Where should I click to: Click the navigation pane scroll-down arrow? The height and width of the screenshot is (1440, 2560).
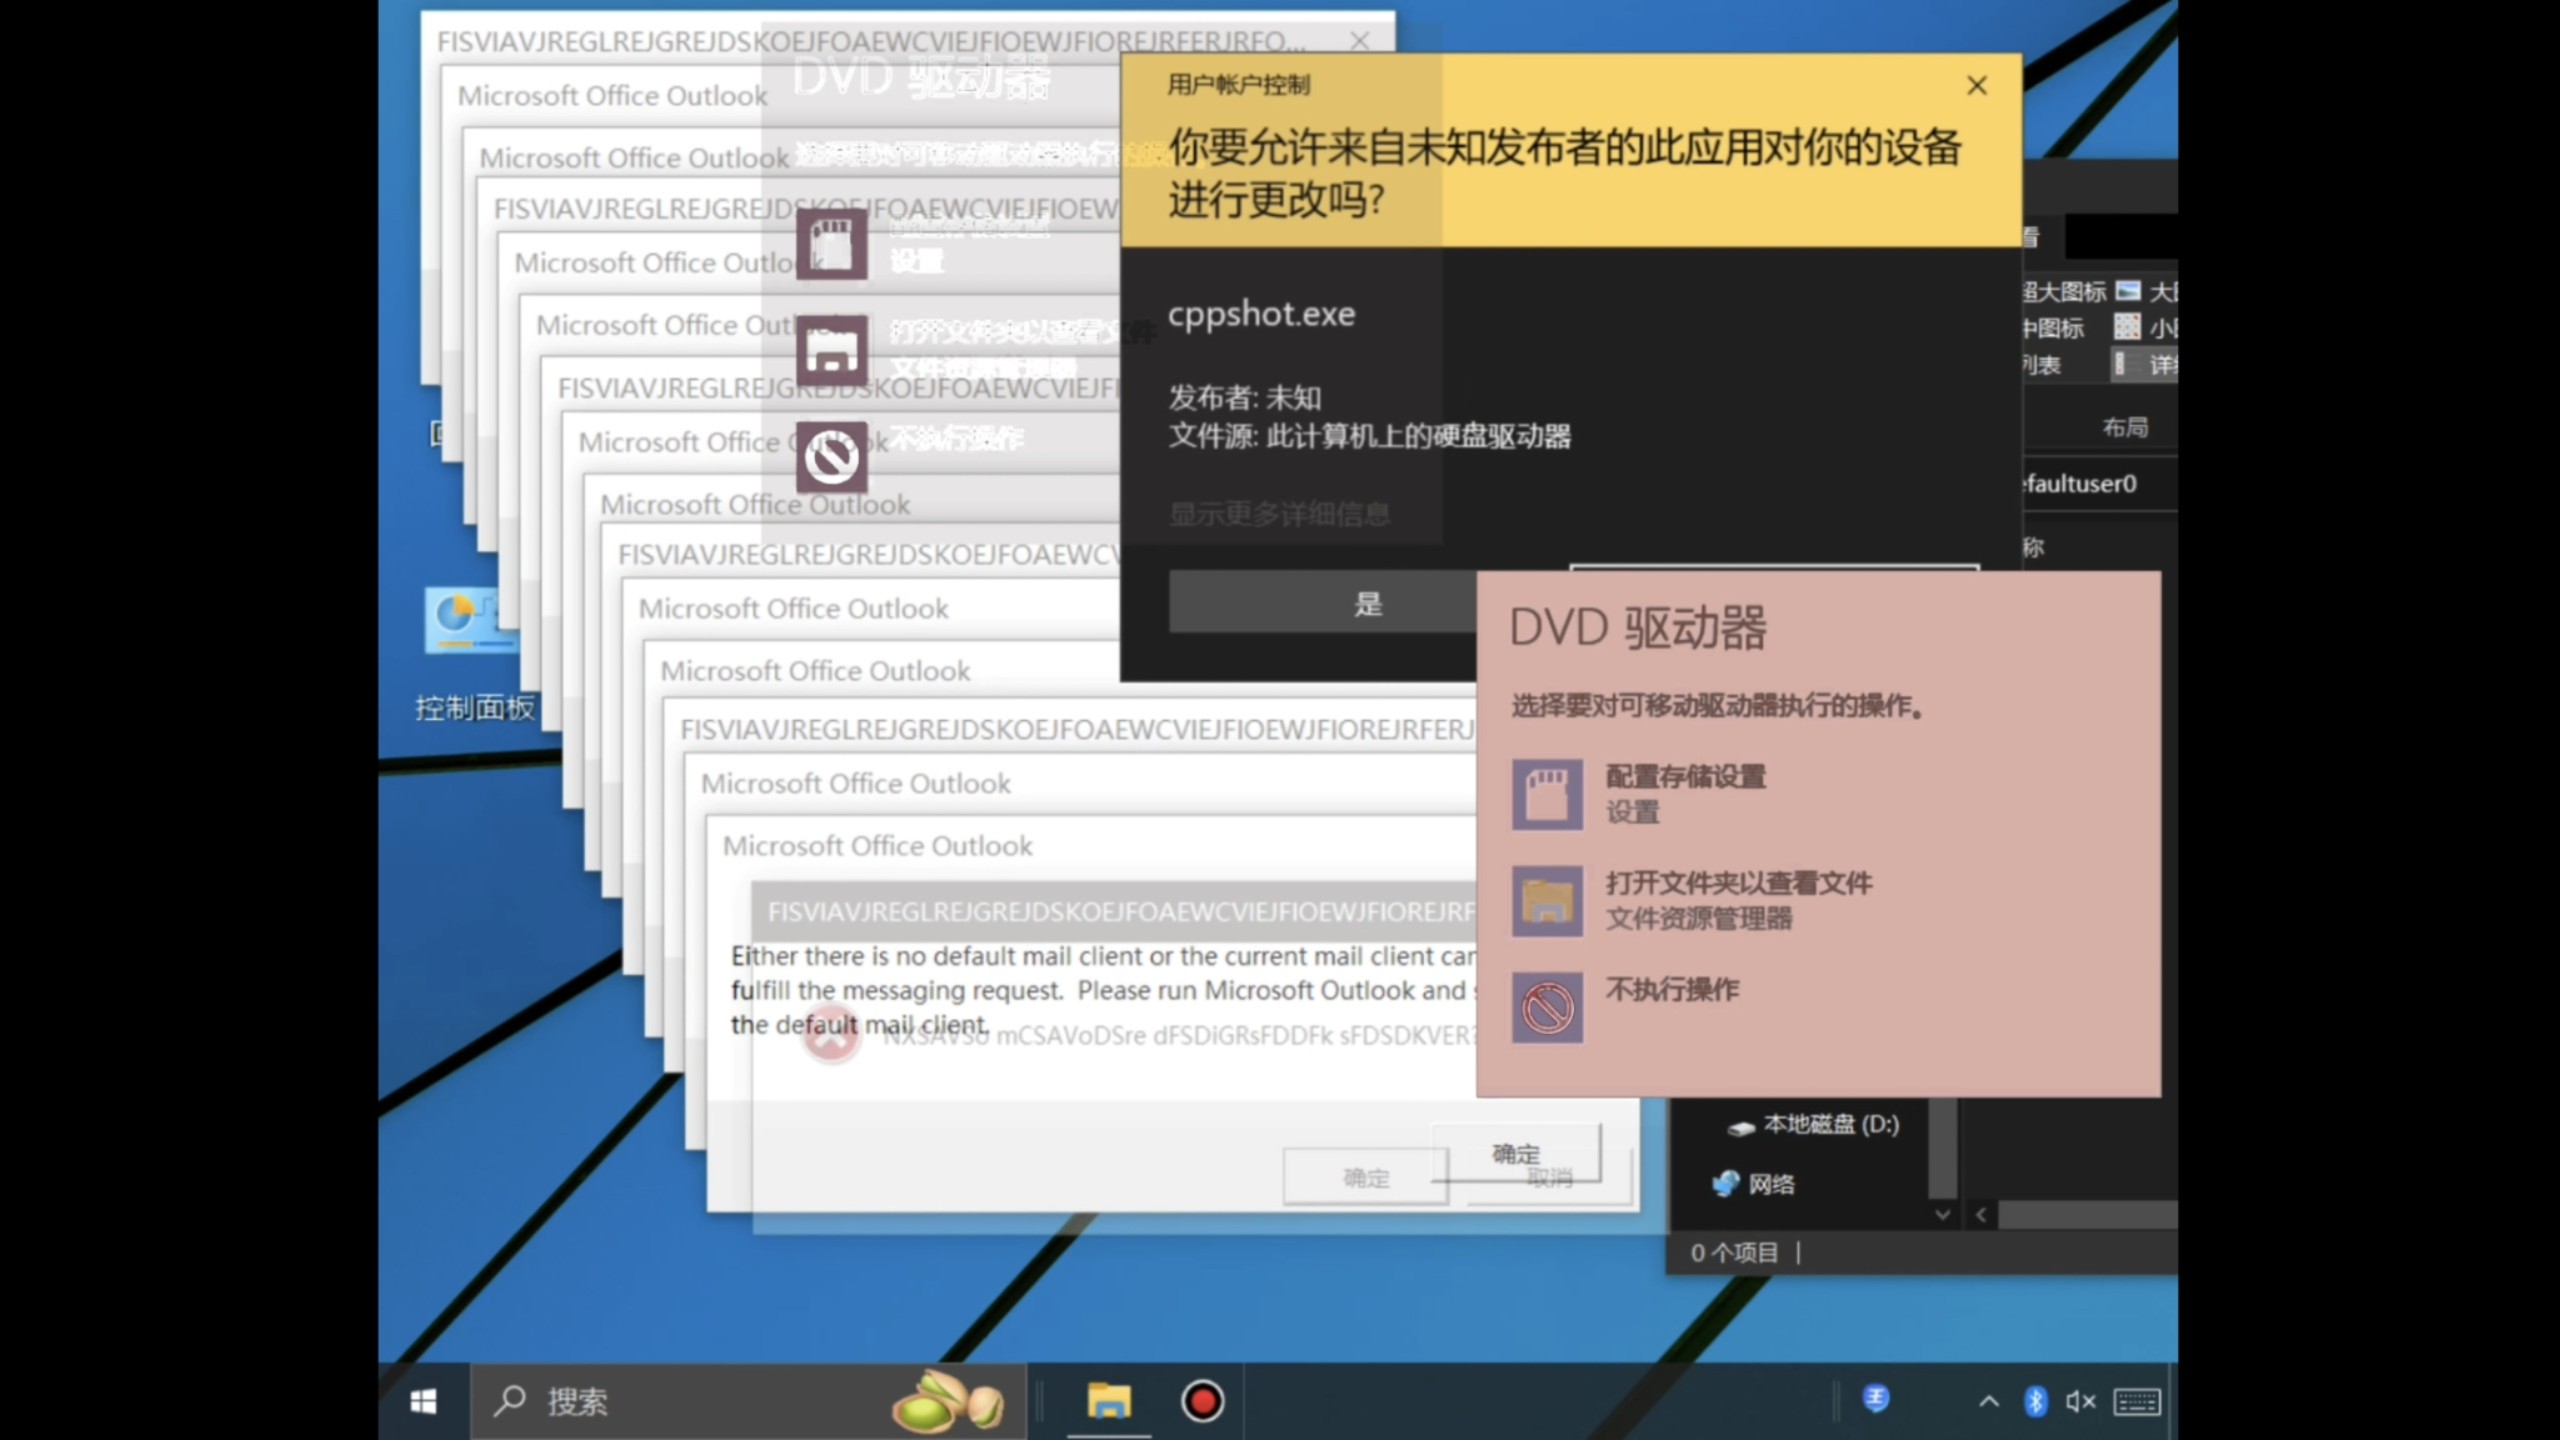click(x=1942, y=1214)
